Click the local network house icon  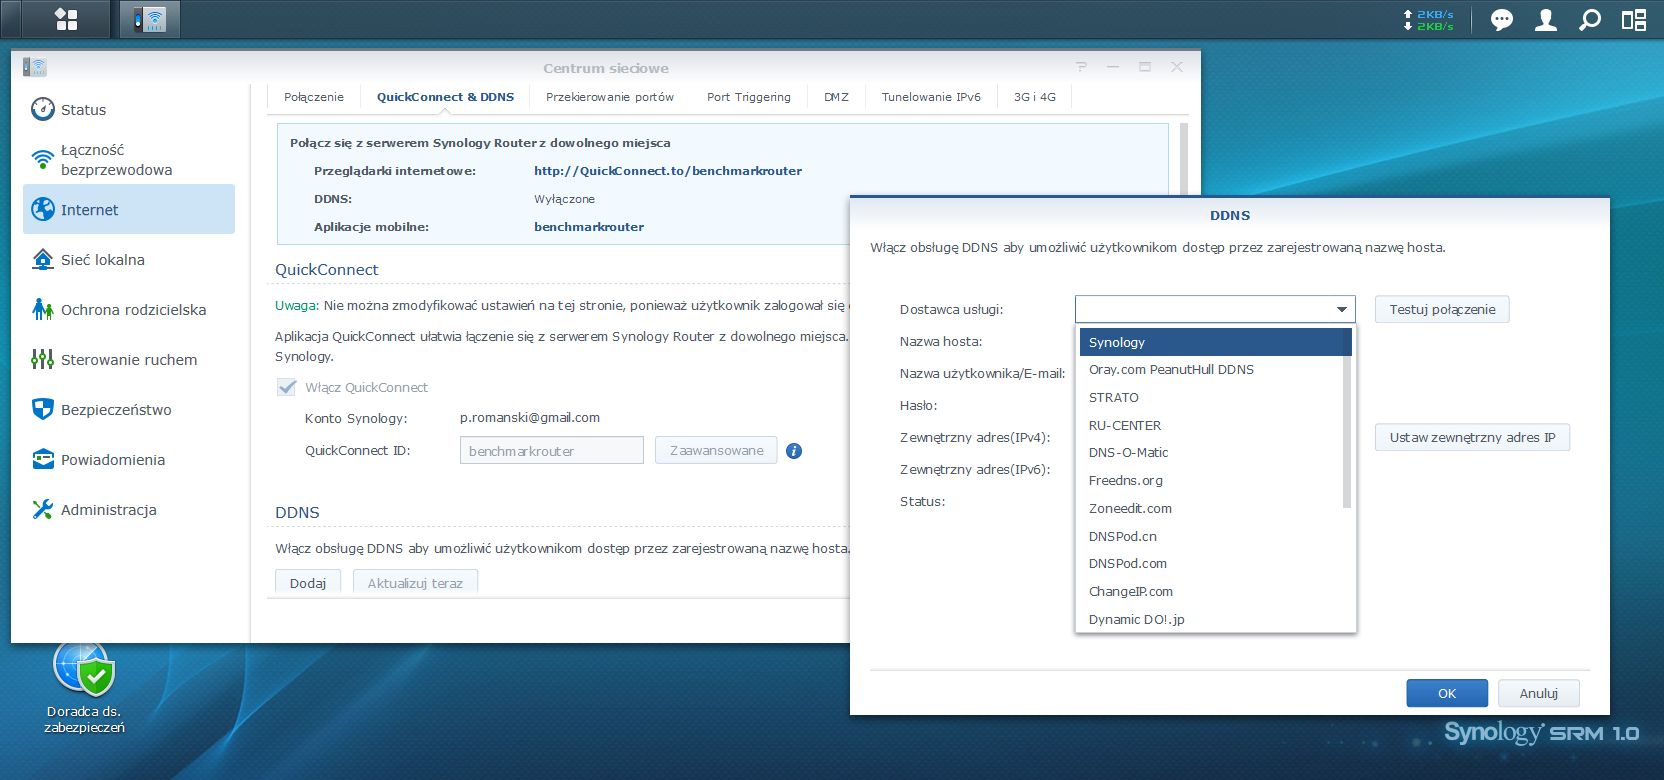point(43,259)
